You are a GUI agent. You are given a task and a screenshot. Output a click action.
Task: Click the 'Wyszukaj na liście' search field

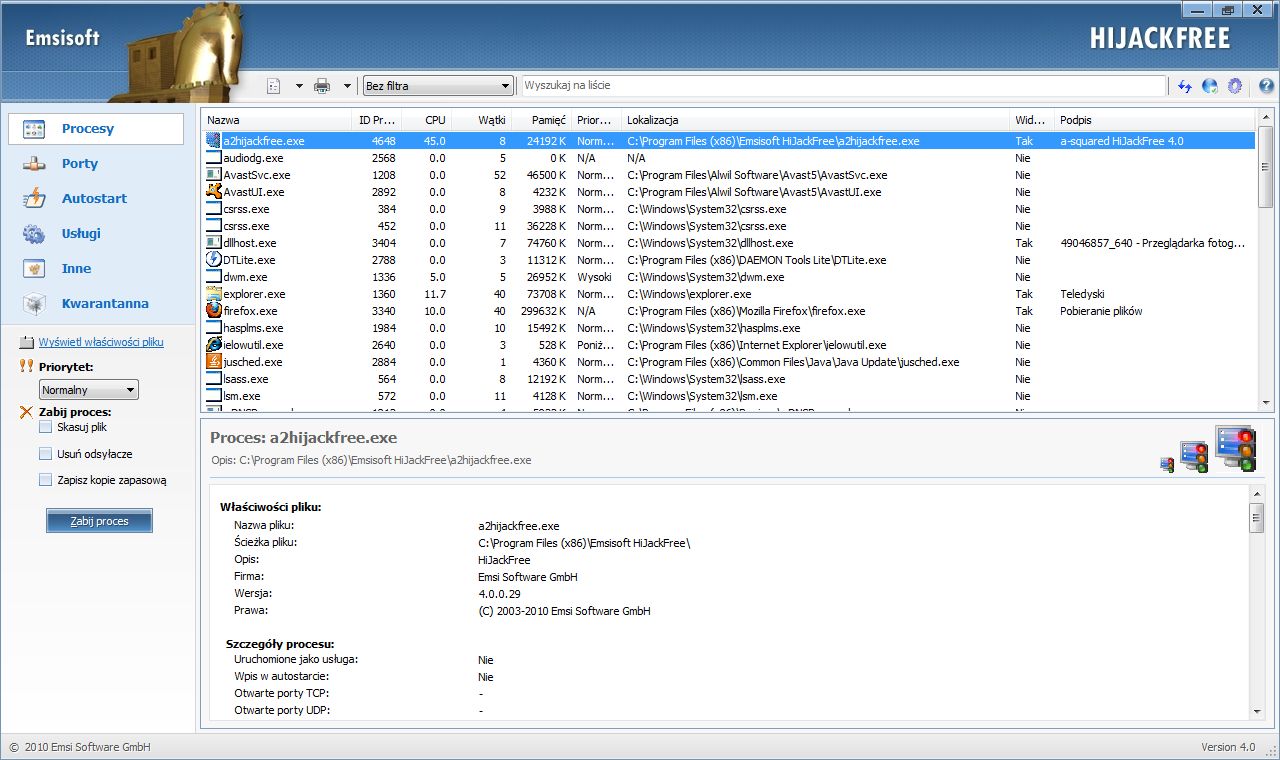point(843,86)
